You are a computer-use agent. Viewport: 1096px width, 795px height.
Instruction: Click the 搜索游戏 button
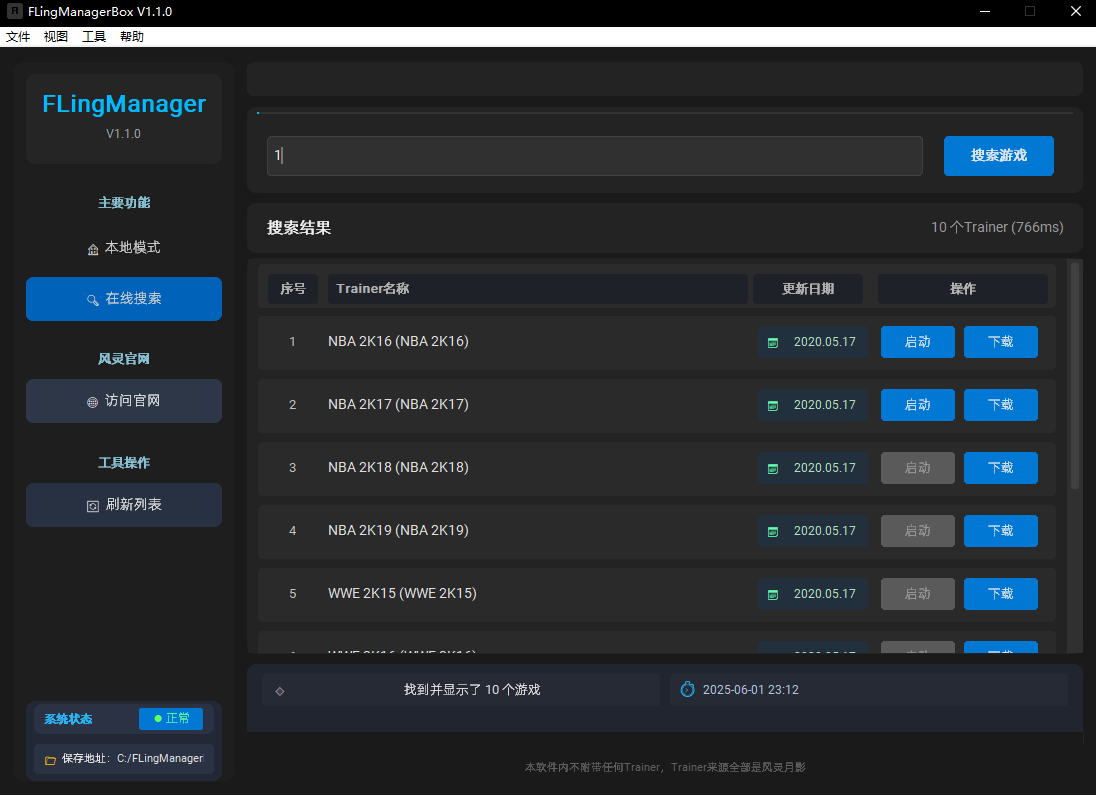[x=998, y=156]
